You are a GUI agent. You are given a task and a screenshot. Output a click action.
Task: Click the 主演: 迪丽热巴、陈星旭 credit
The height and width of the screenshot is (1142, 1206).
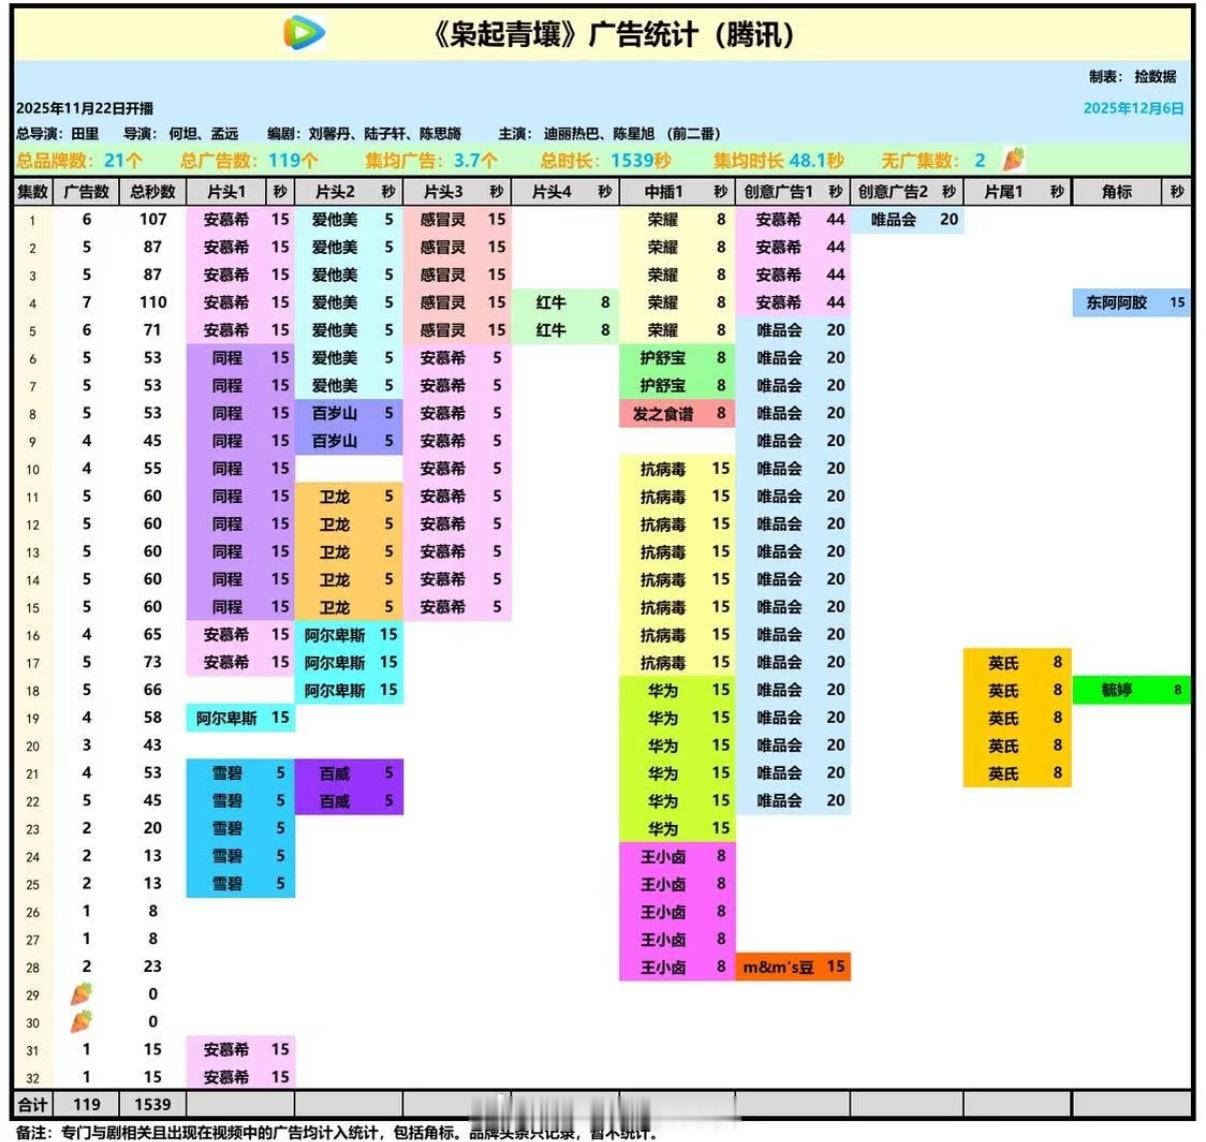click(609, 133)
